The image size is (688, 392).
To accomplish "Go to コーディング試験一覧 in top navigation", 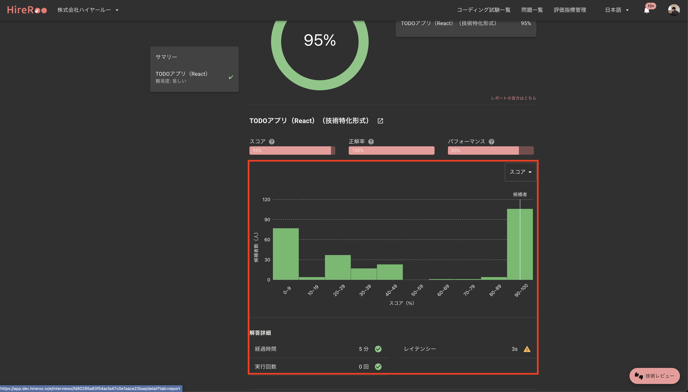I will click(484, 10).
